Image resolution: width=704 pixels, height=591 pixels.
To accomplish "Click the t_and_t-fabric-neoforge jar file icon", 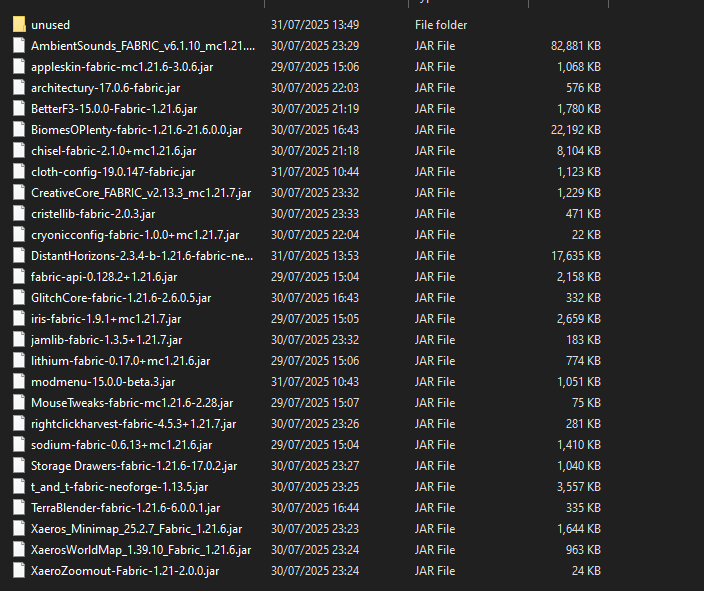I will [x=19, y=487].
